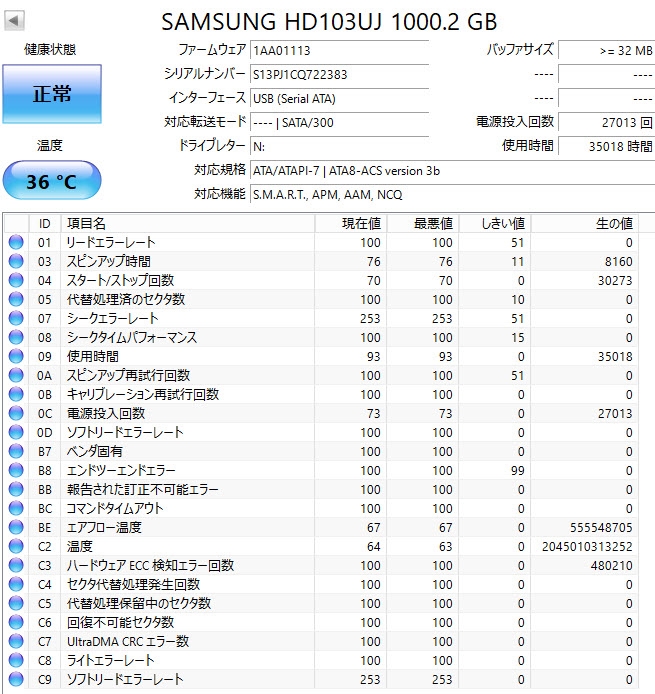Image resolution: width=655 pixels, height=694 pixels.
Task: Select status icon for C3 ハードウェア ECC
Action: (x=16, y=566)
